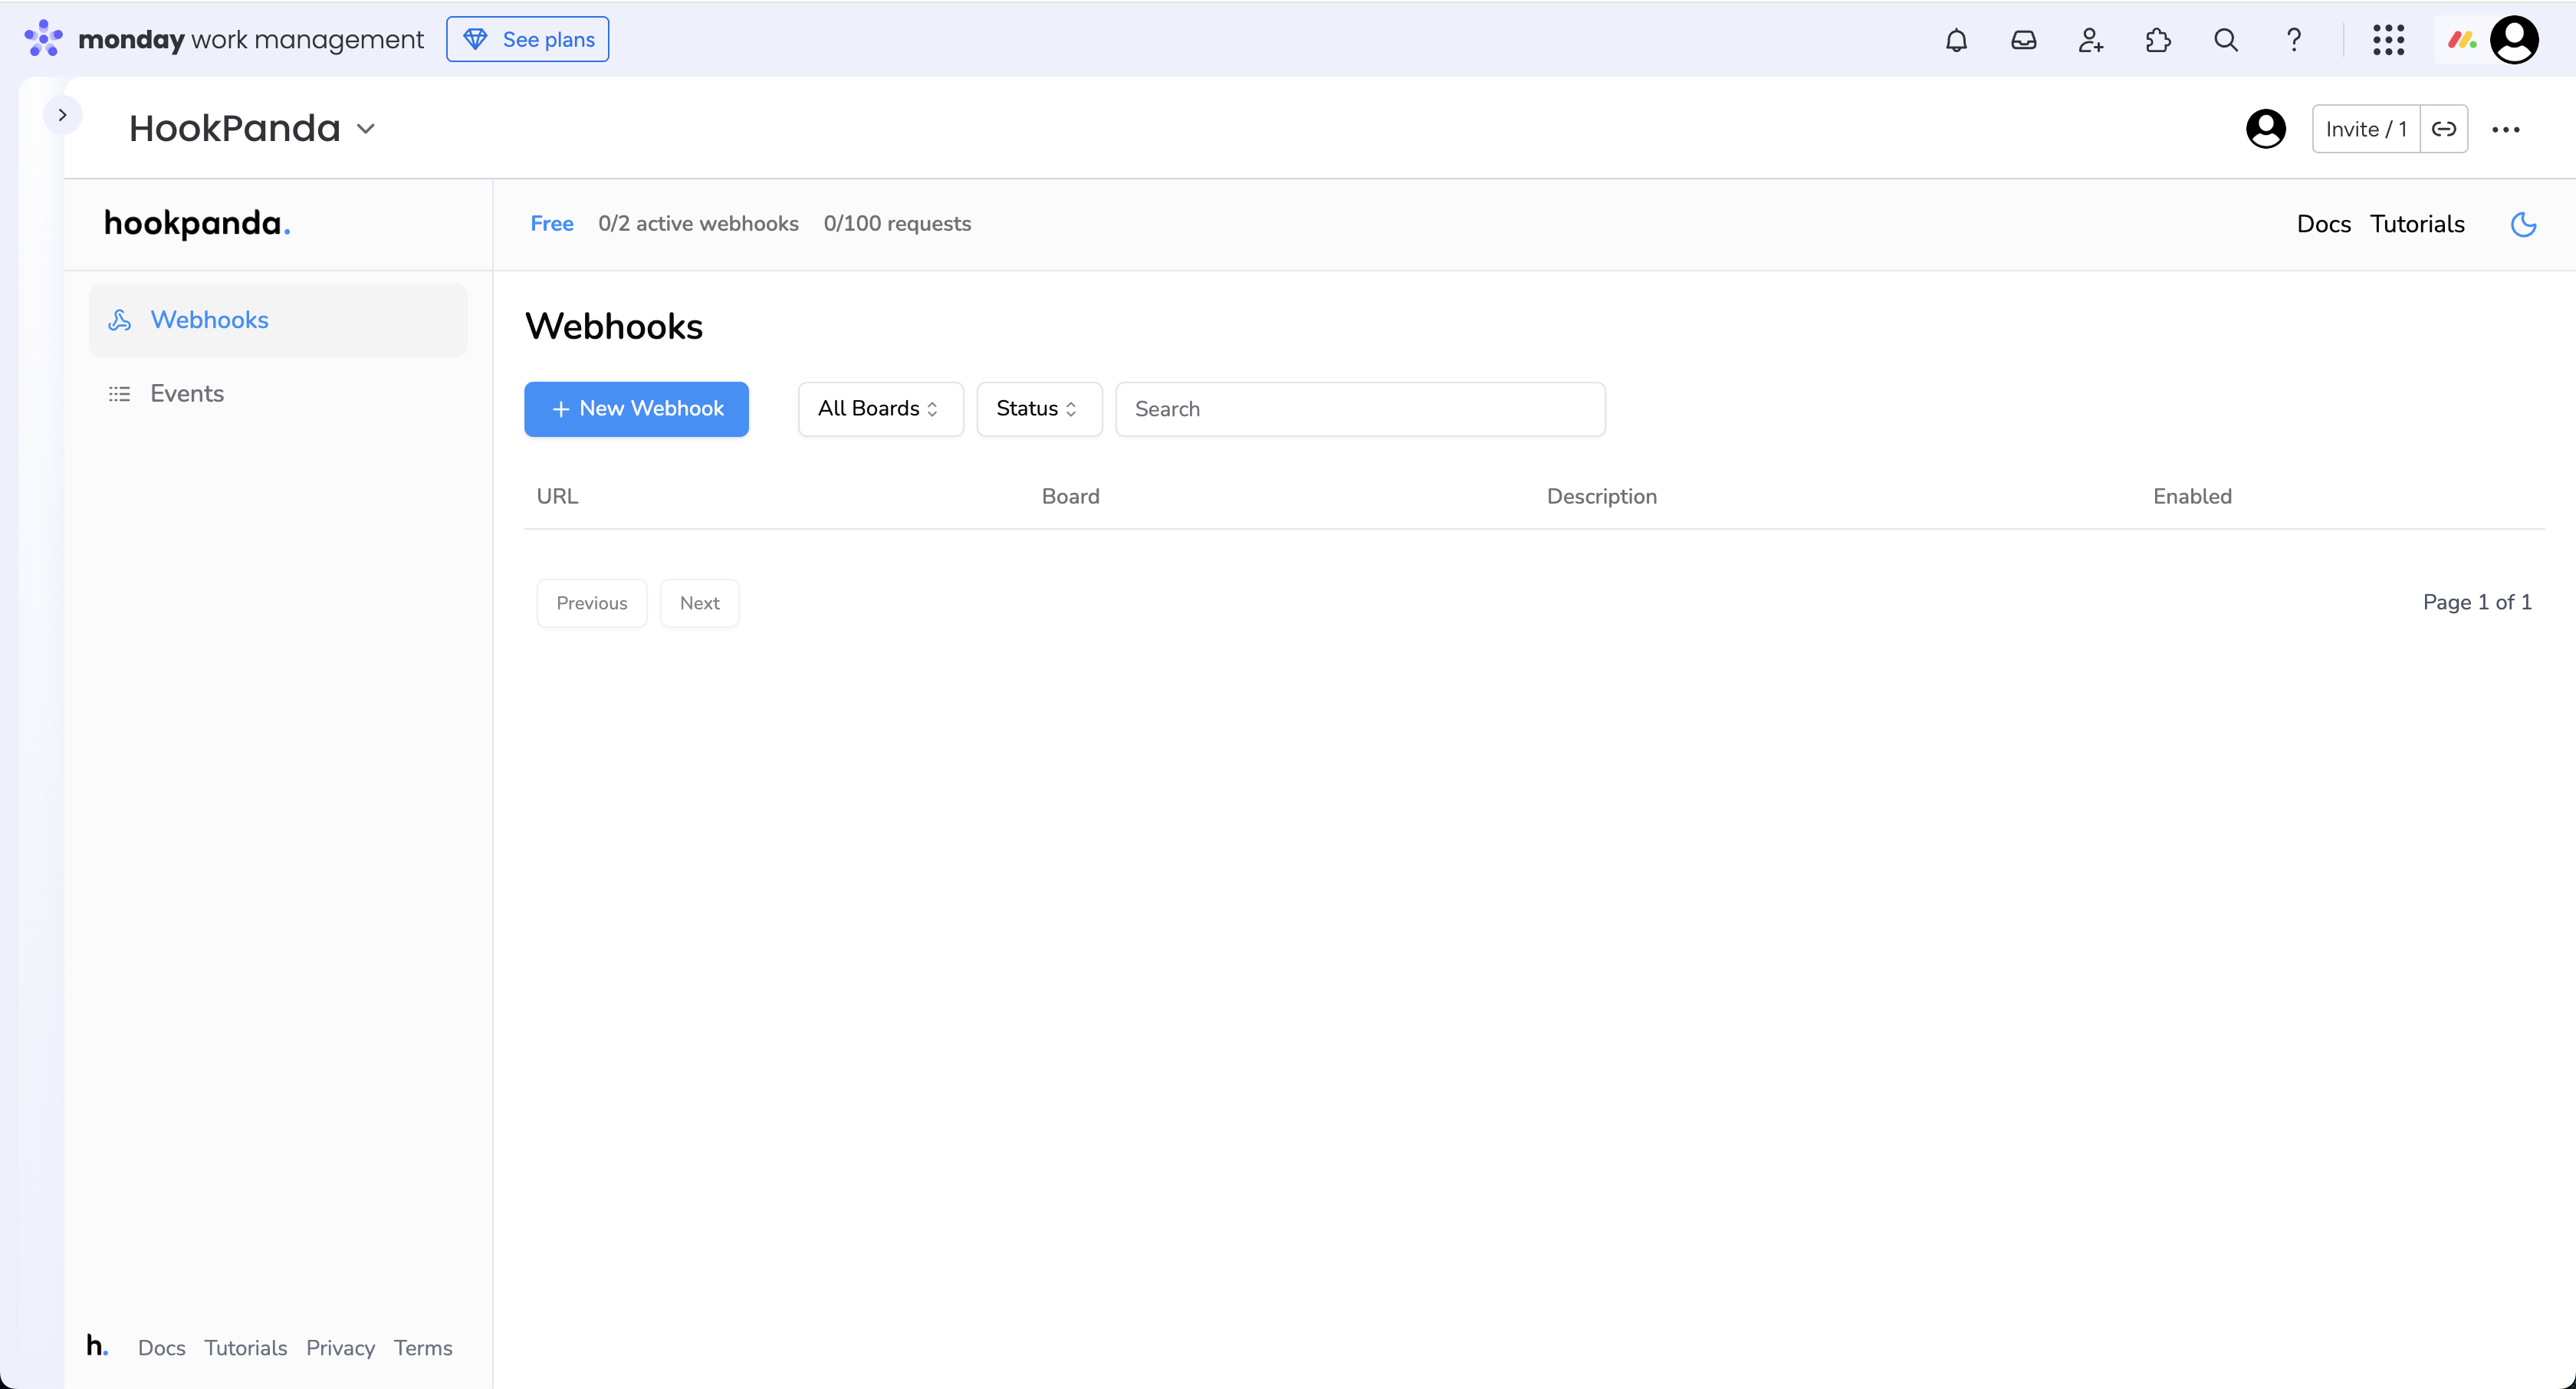
Task: Open the inbox tray icon
Action: [2023, 40]
